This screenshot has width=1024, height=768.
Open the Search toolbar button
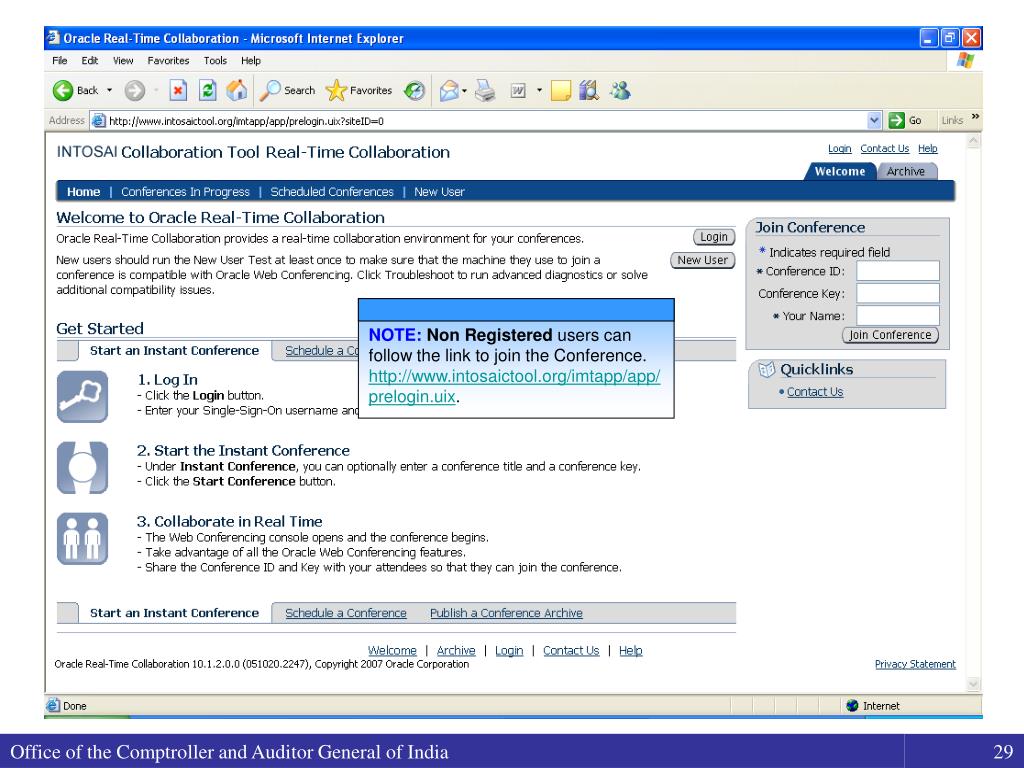point(287,90)
